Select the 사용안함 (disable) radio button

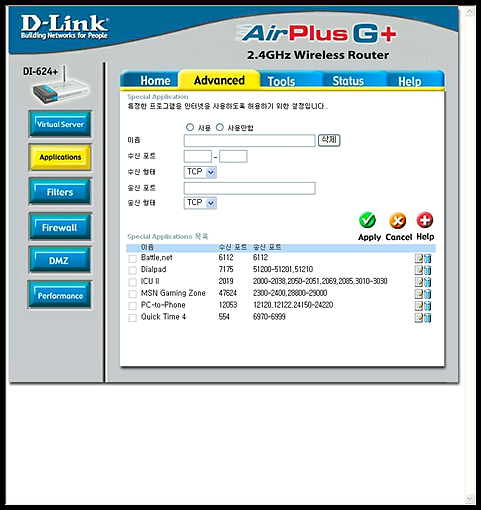[x=220, y=127]
